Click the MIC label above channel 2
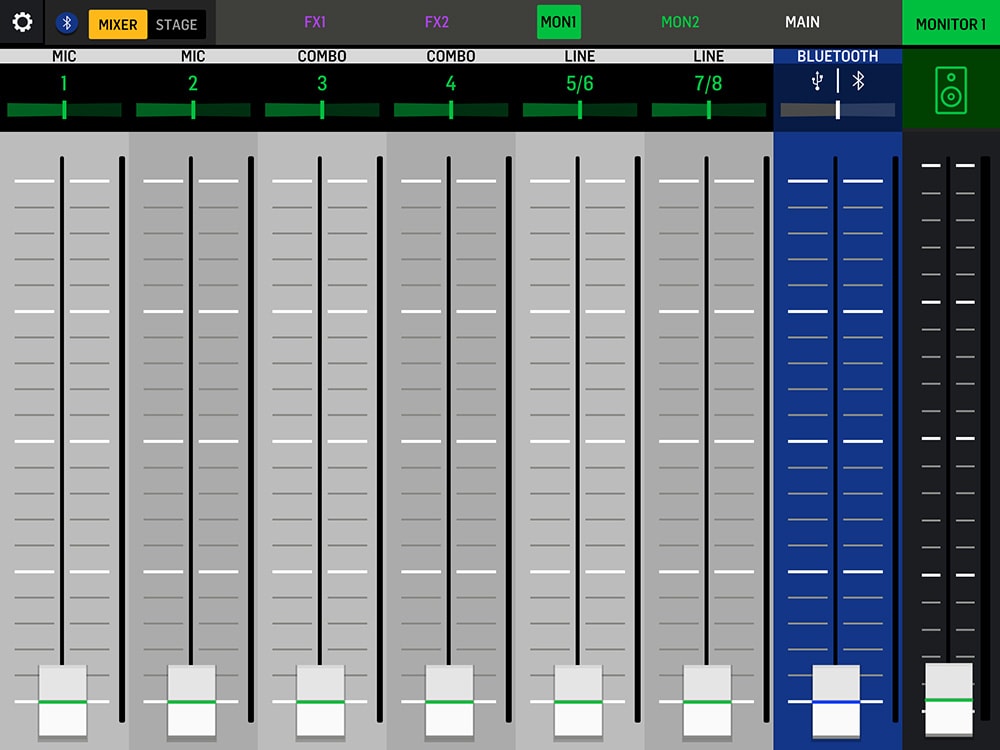The height and width of the screenshot is (750, 1000). click(x=193, y=56)
